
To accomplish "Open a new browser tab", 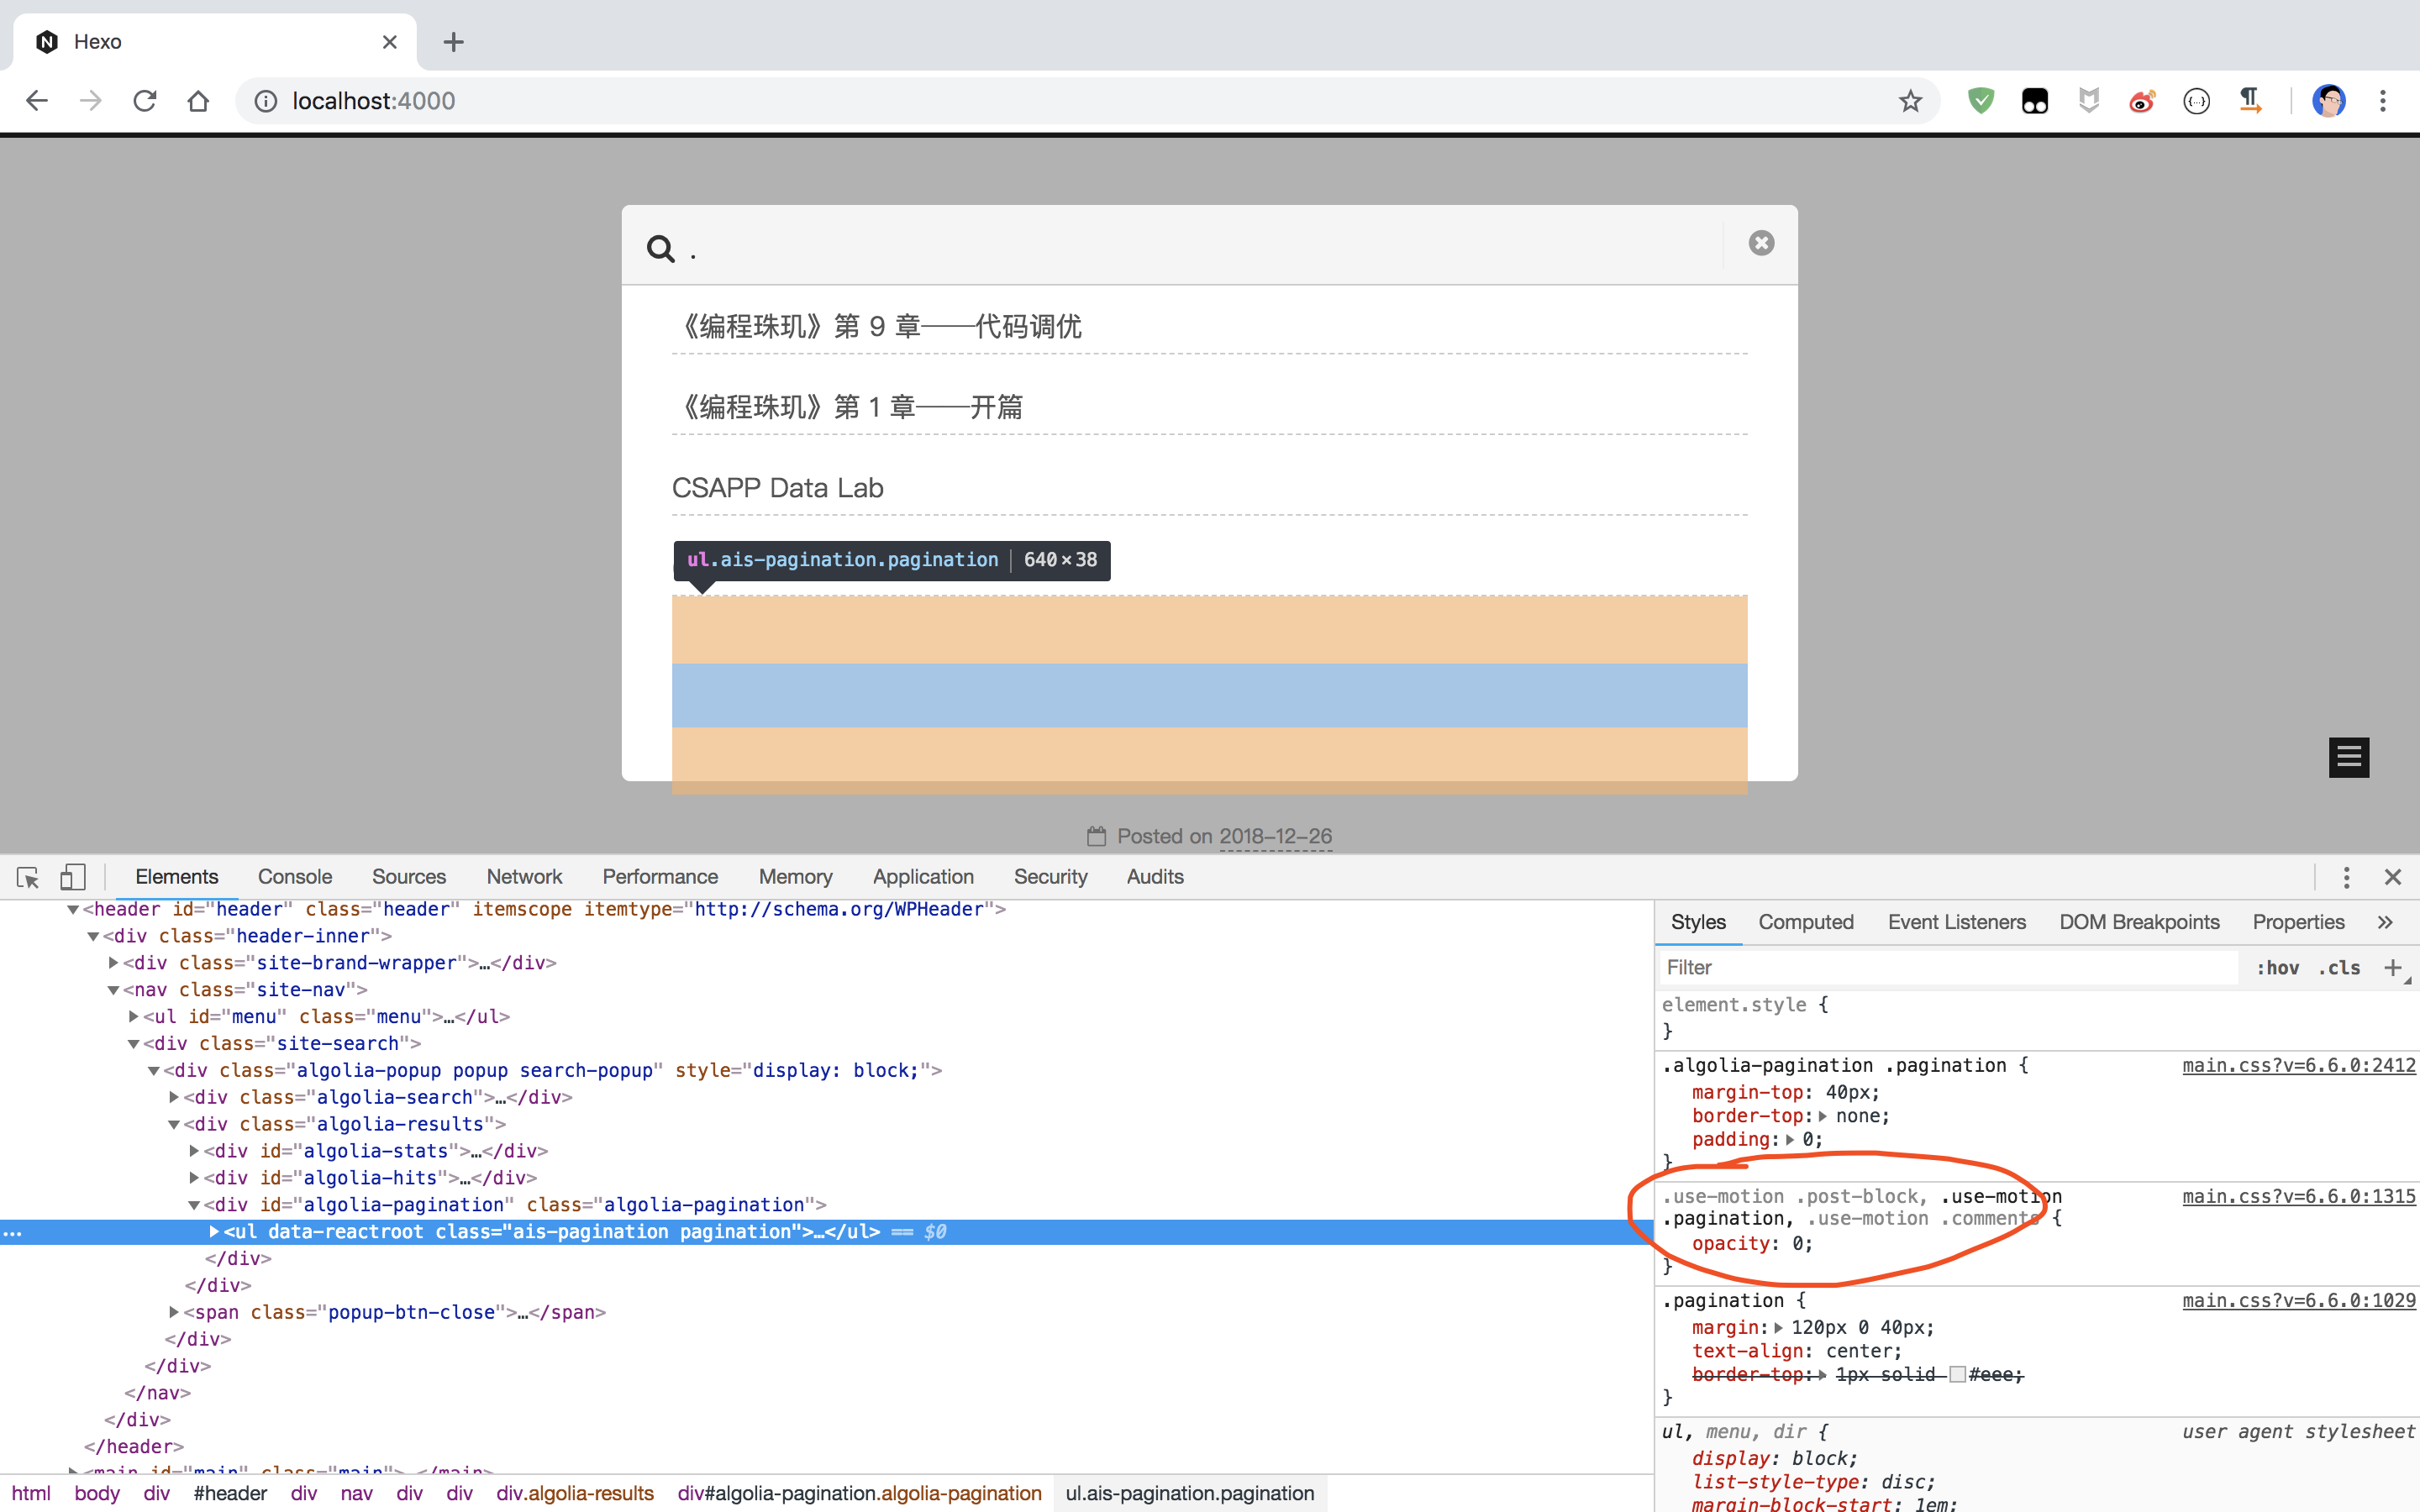I will tap(454, 42).
